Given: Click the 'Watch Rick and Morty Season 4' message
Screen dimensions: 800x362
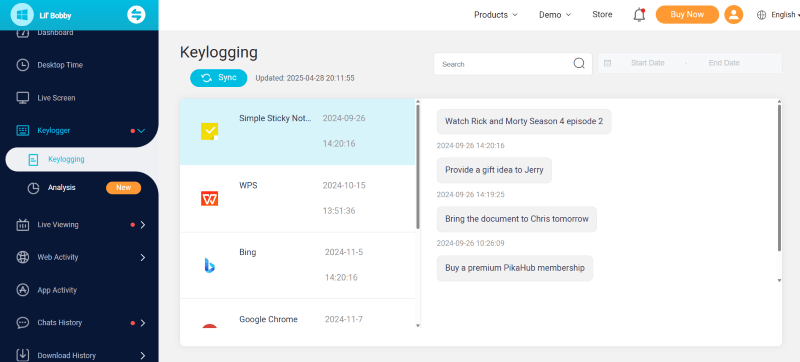Looking at the screenshot, I should click(524, 121).
